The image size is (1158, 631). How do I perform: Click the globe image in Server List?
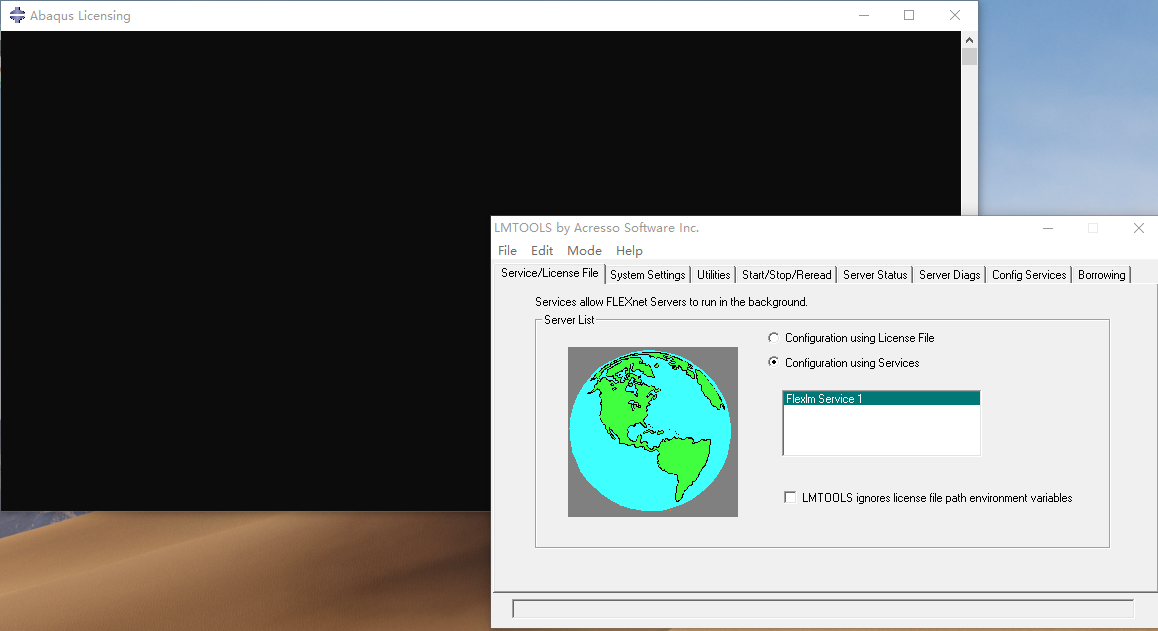pyautogui.click(x=652, y=432)
